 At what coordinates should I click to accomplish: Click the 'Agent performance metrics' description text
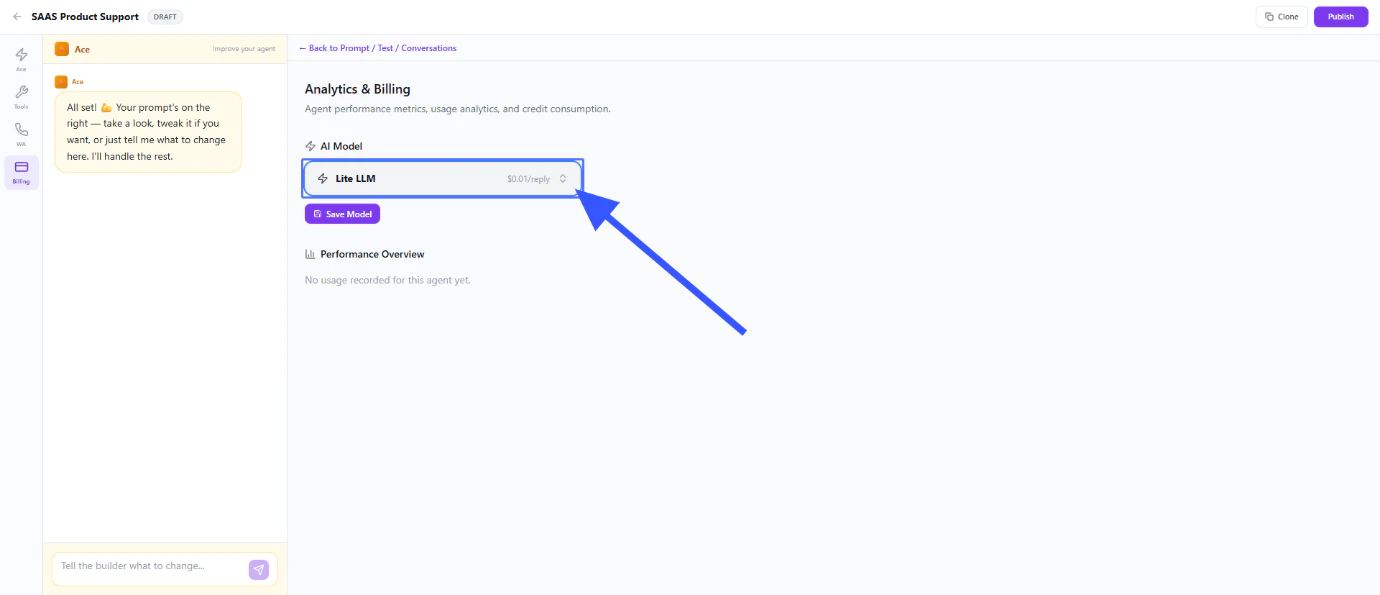(x=458, y=108)
